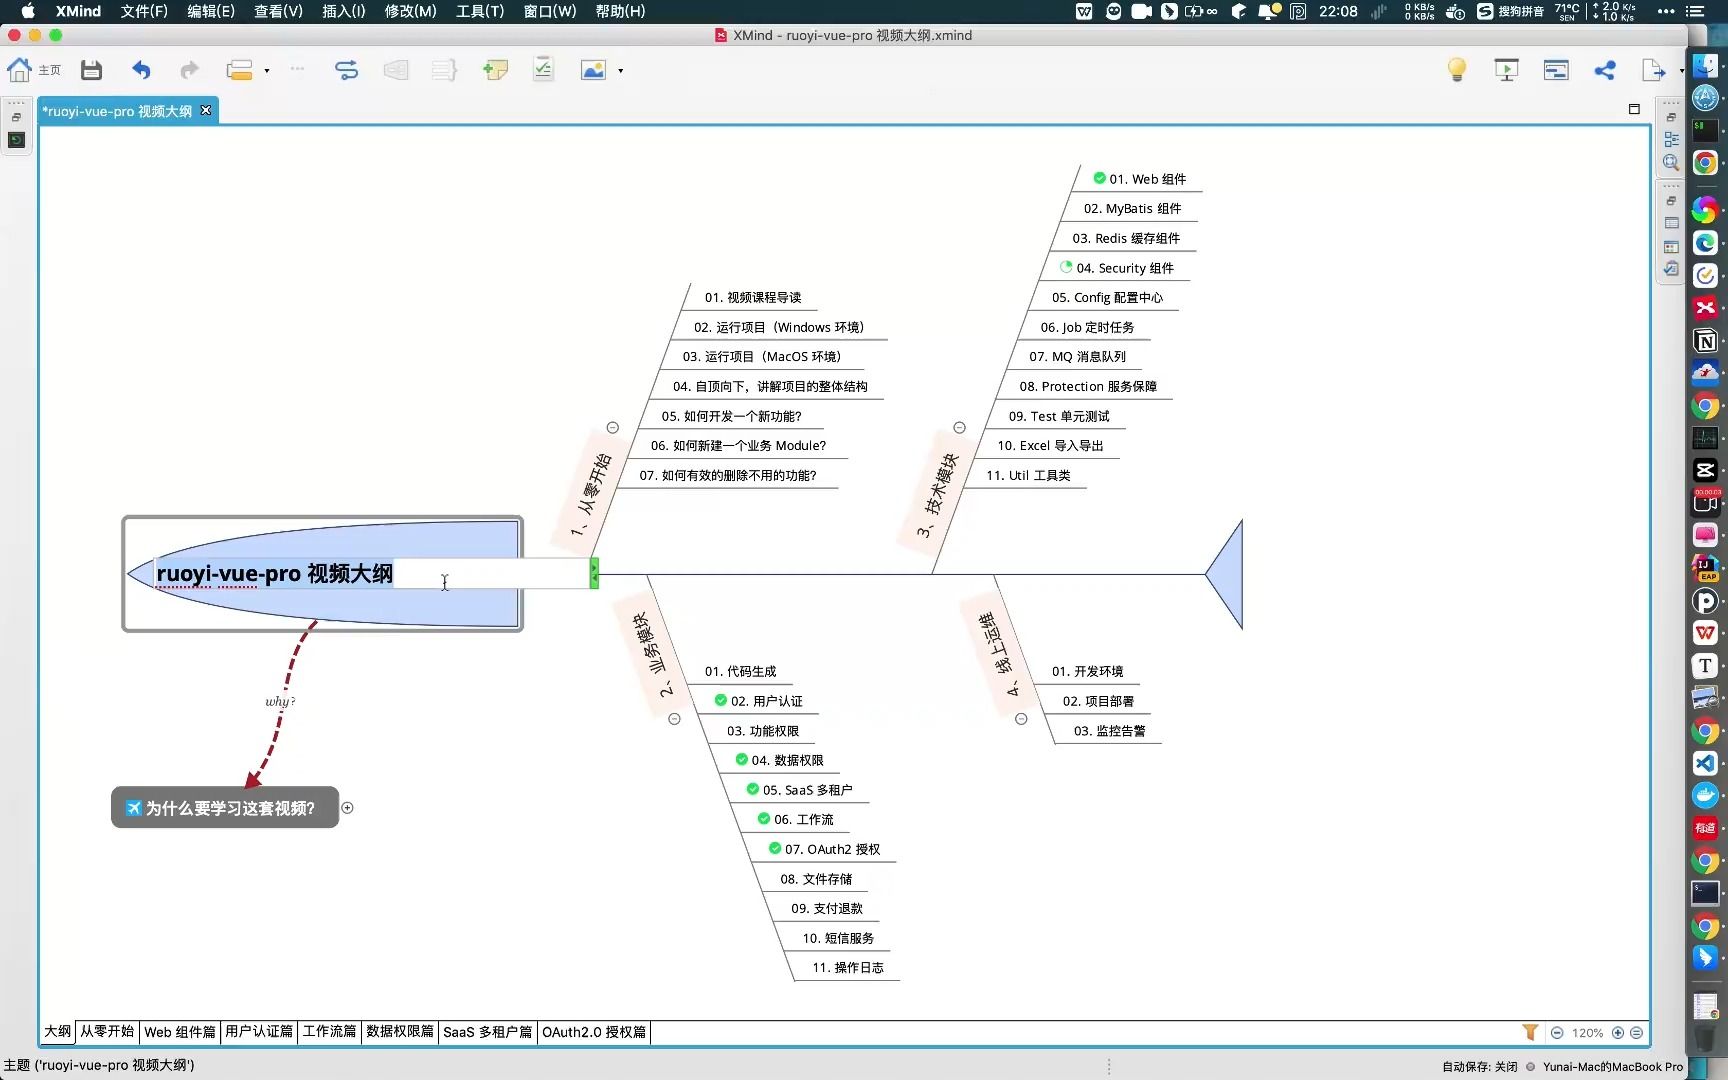Click the central topic text field

click(x=372, y=573)
